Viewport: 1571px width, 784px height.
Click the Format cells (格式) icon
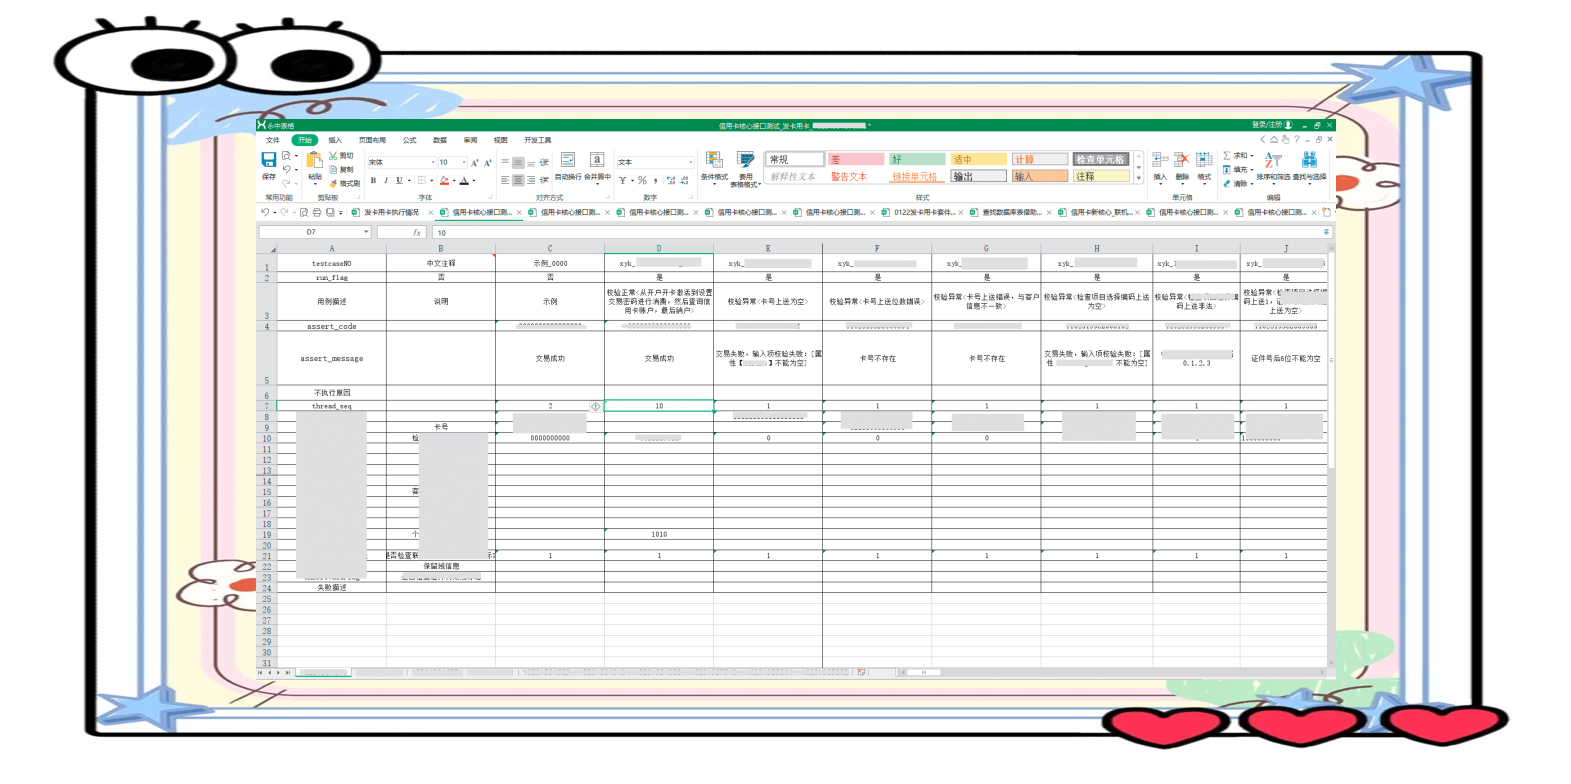1204,160
